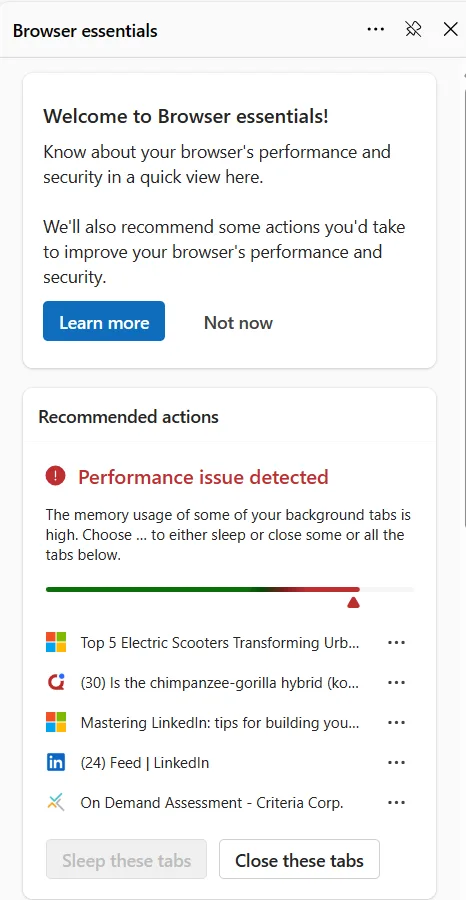Dismiss welcome card with Not now
The width and height of the screenshot is (466, 900).
(238, 323)
